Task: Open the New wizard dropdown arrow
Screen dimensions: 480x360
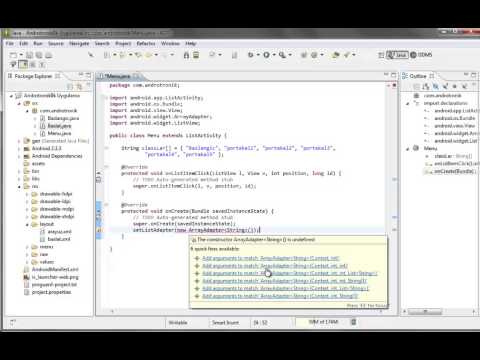Action: point(21,55)
